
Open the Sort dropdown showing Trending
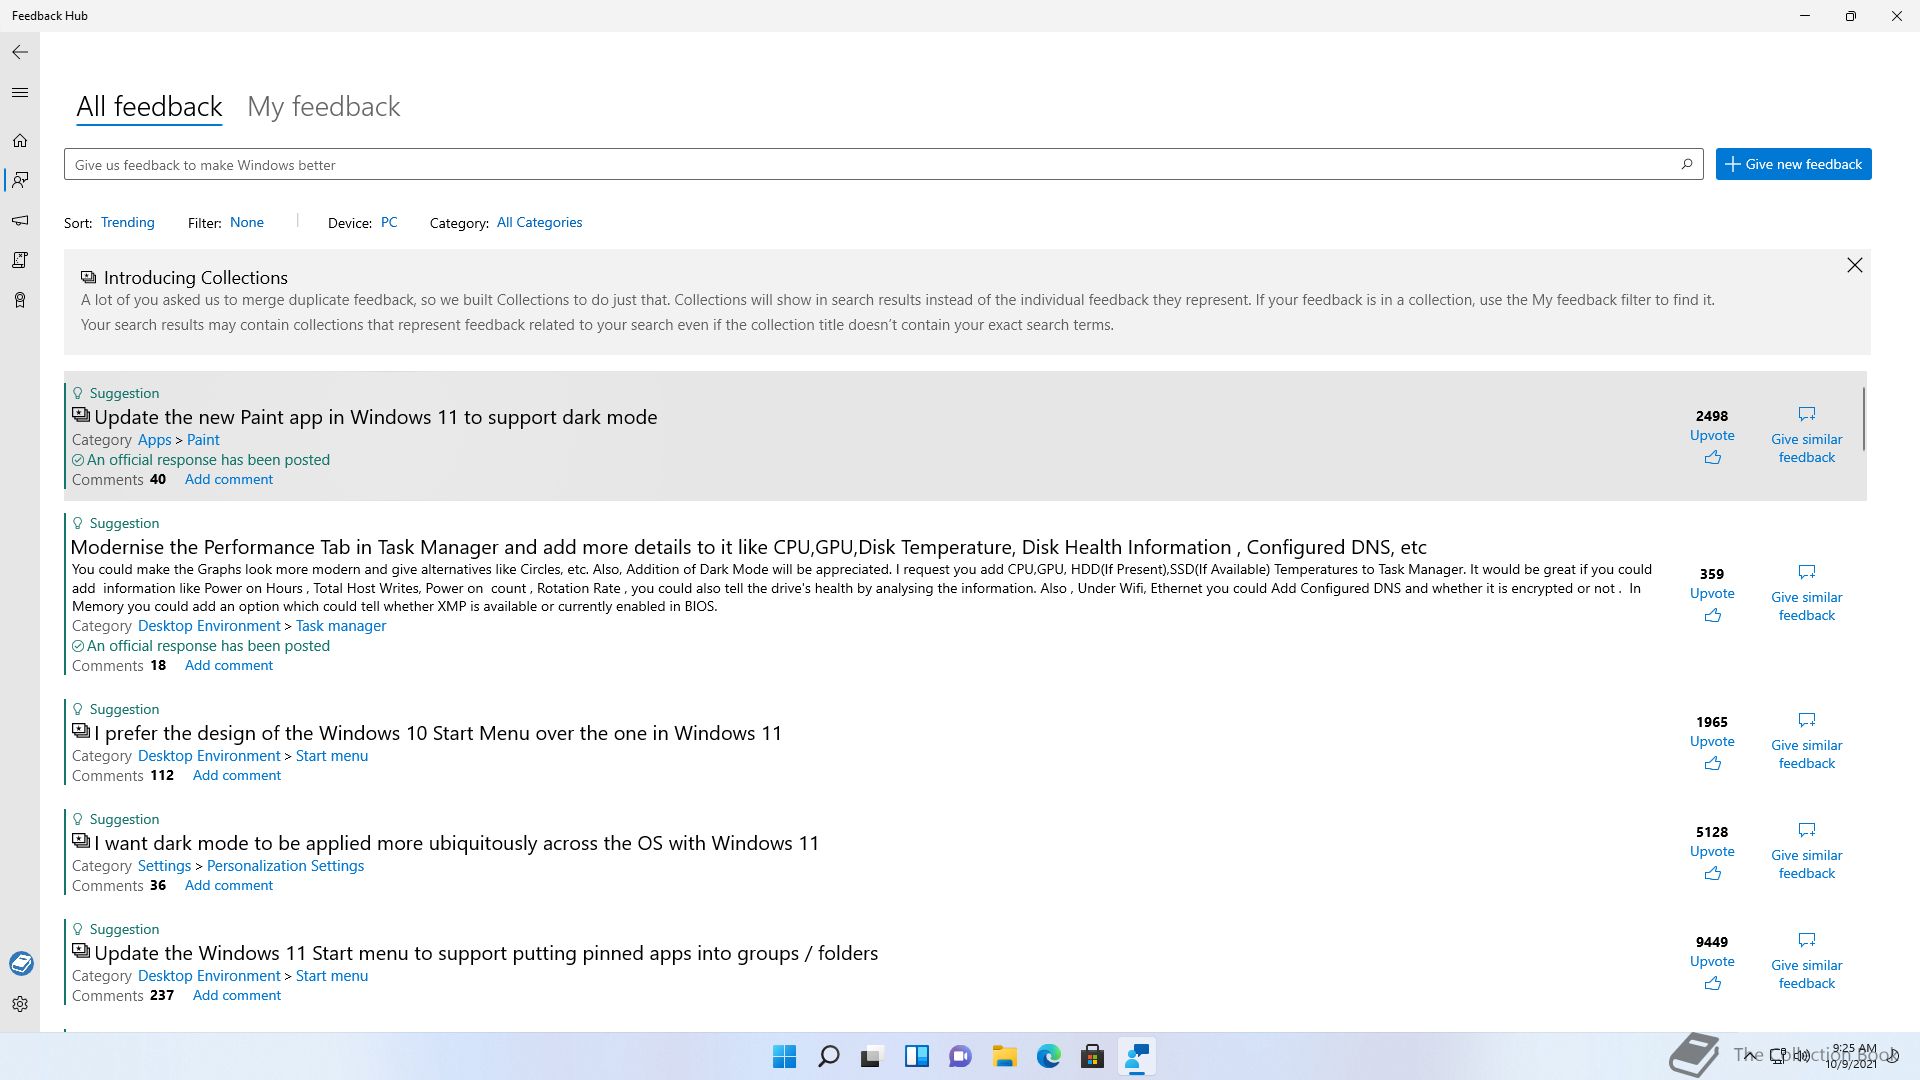pos(128,222)
